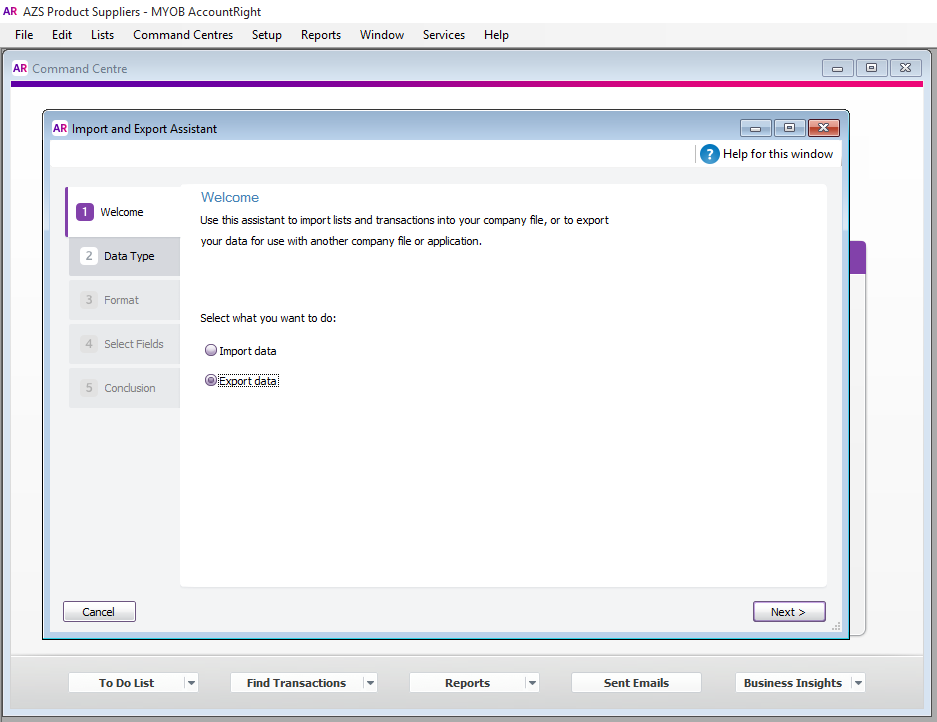Expand the Business Insights dropdown arrow

[858, 683]
